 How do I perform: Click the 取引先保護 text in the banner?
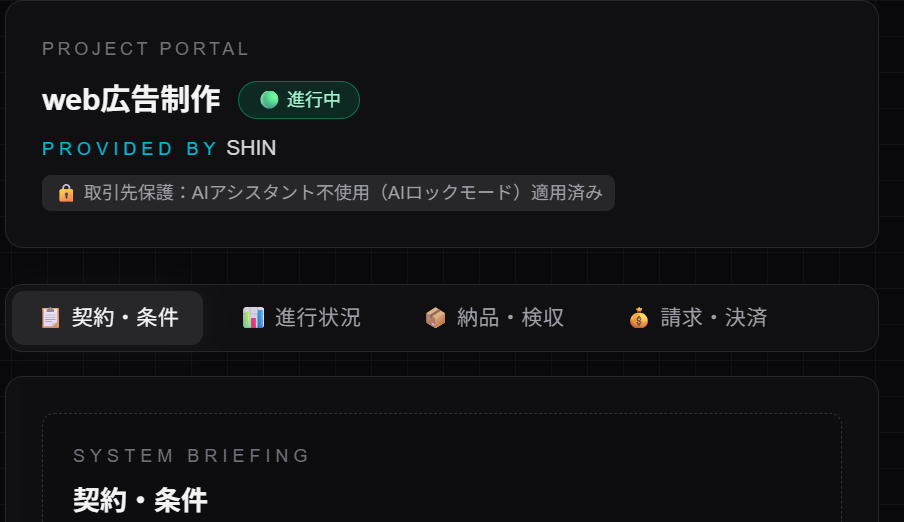(x=129, y=193)
